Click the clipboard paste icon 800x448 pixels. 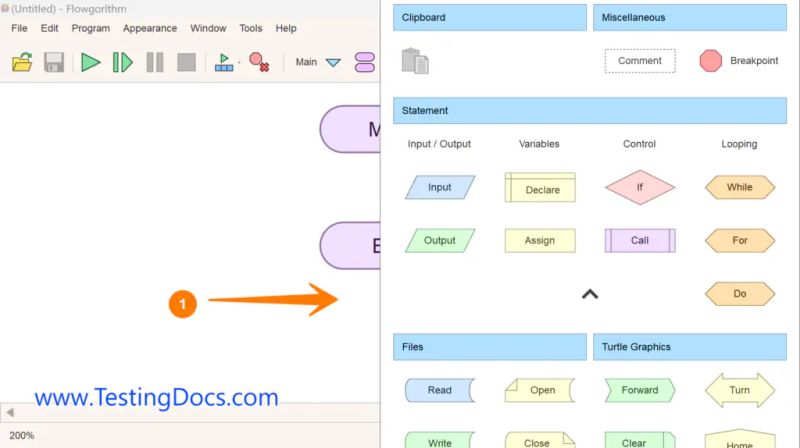415,61
